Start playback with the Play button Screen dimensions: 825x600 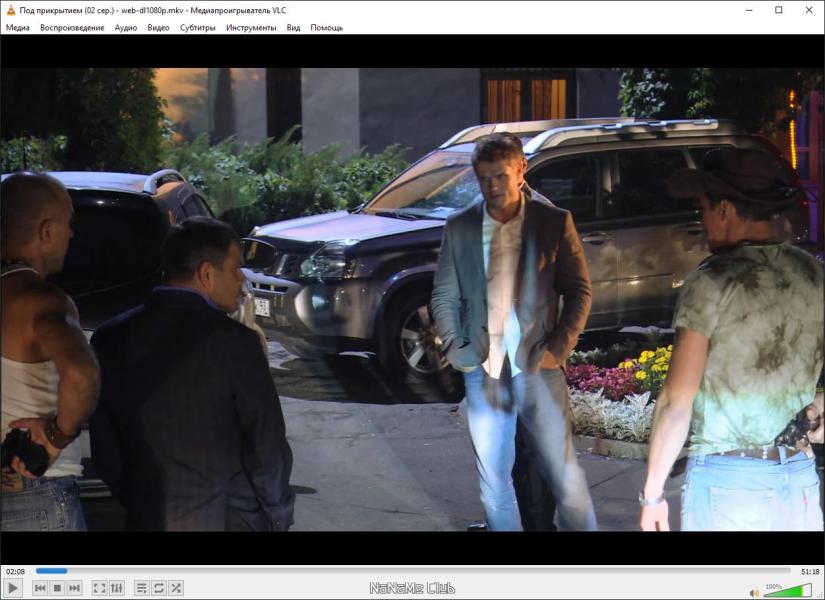(x=13, y=588)
